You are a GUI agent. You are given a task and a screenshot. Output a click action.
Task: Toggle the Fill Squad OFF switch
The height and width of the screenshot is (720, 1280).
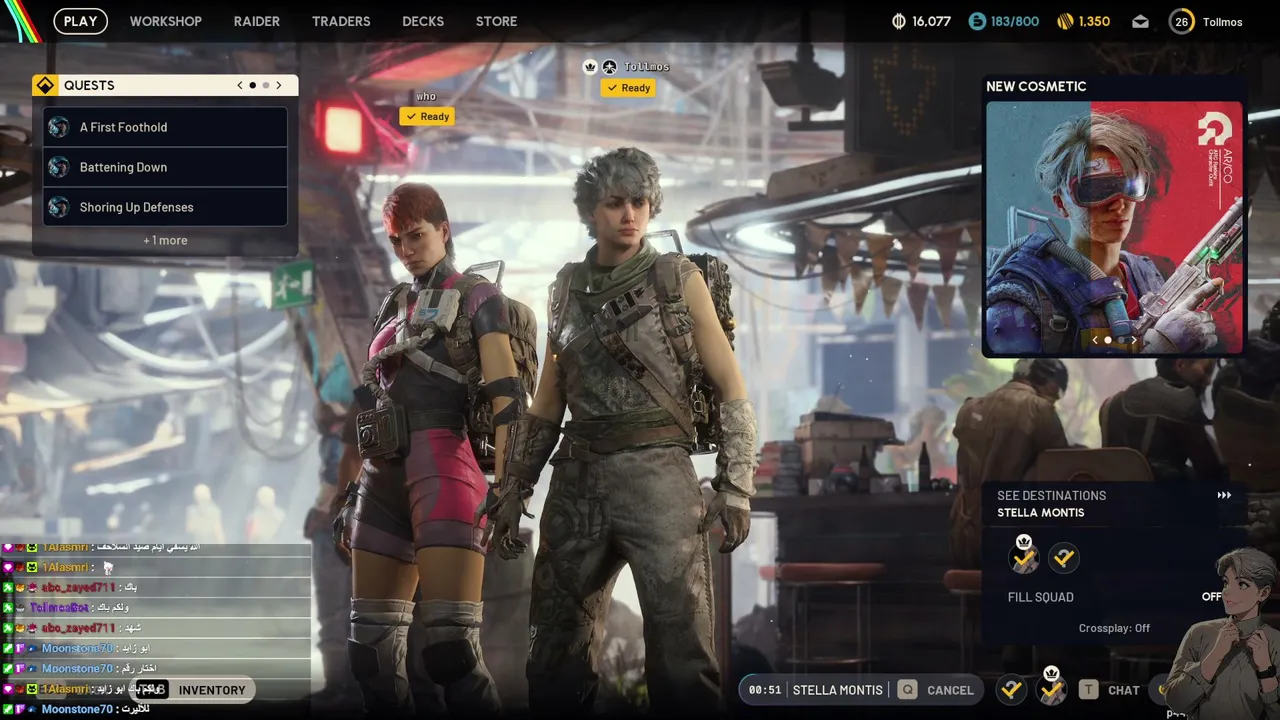pyautogui.click(x=1211, y=597)
